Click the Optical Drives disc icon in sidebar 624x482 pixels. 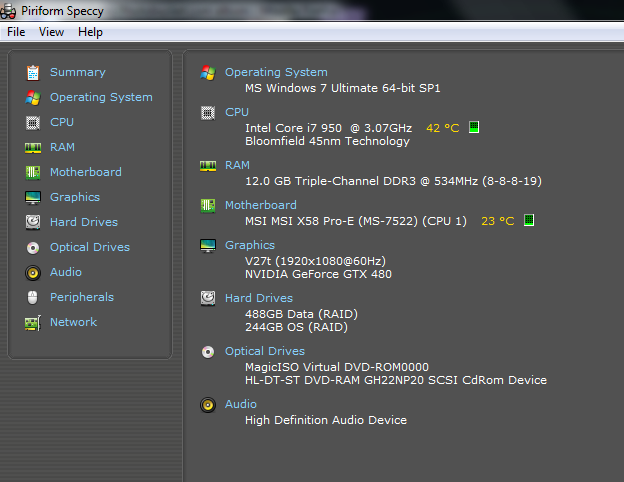tap(33, 247)
